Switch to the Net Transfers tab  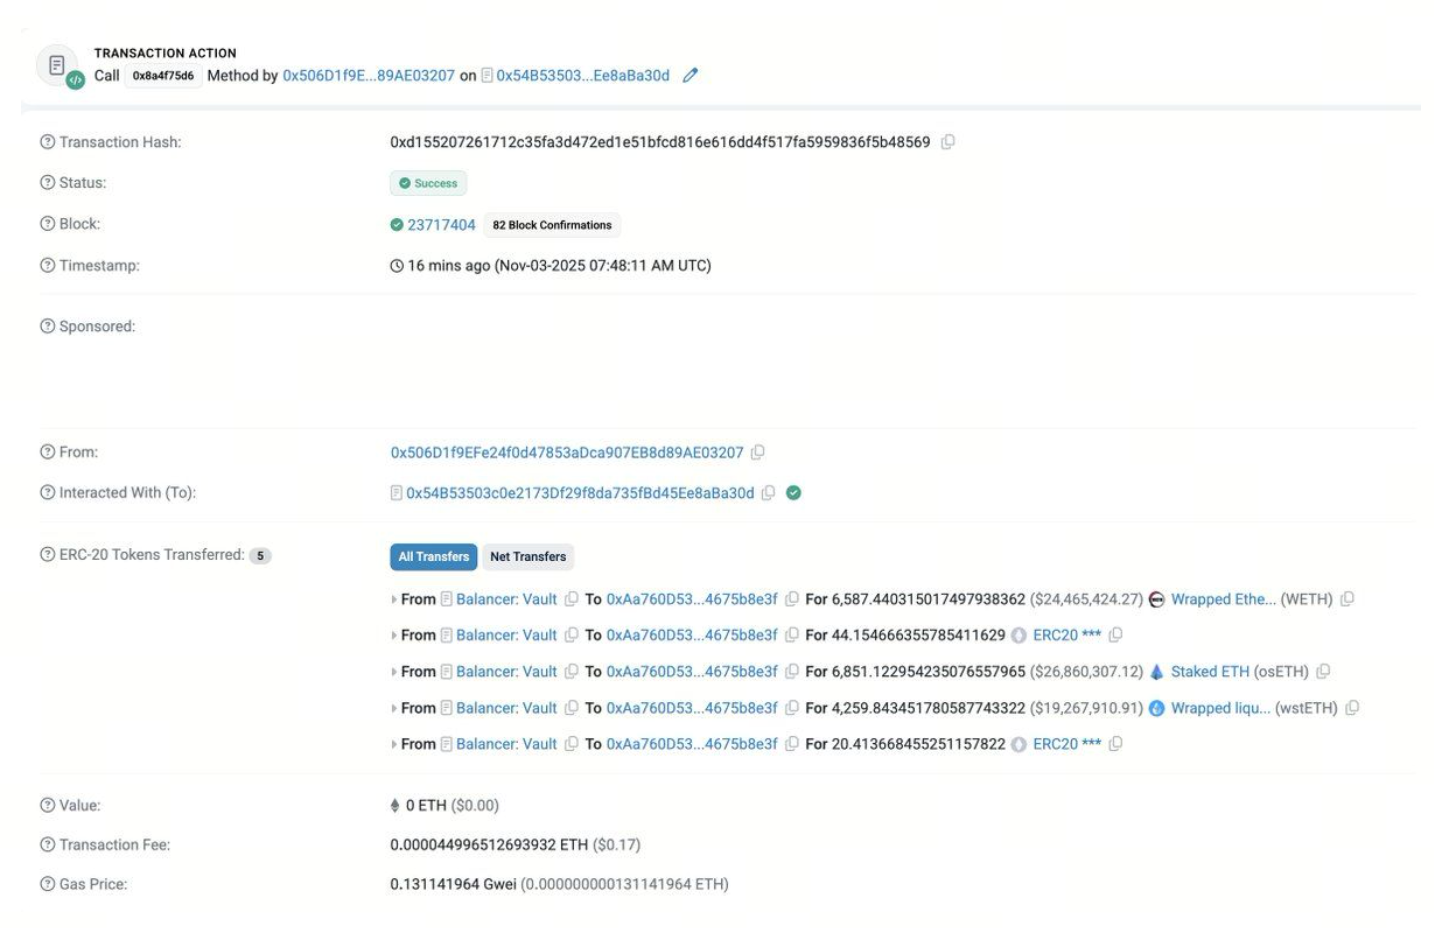tap(528, 557)
